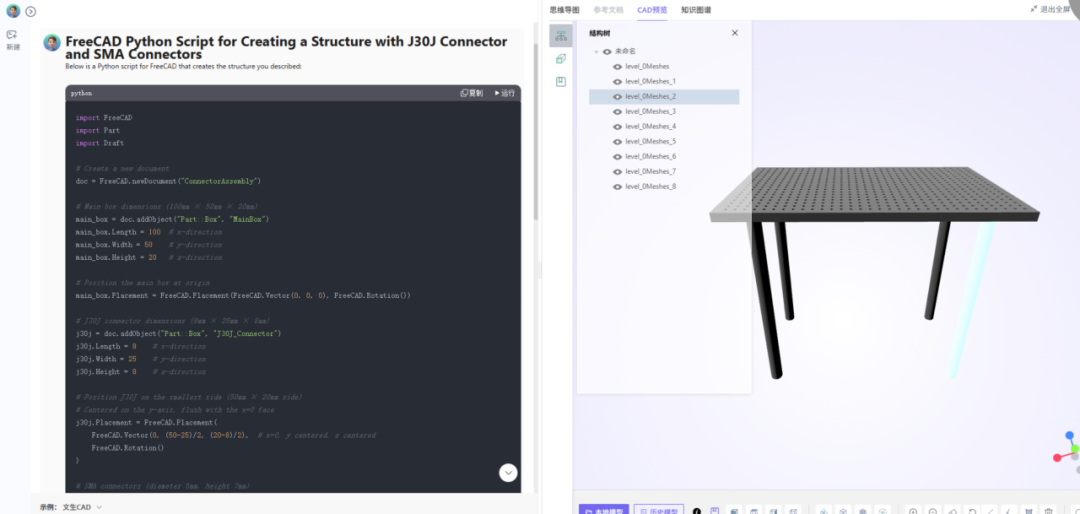
Task: Hide level_0Meshes_4 via eye icon
Action: [x=617, y=127]
